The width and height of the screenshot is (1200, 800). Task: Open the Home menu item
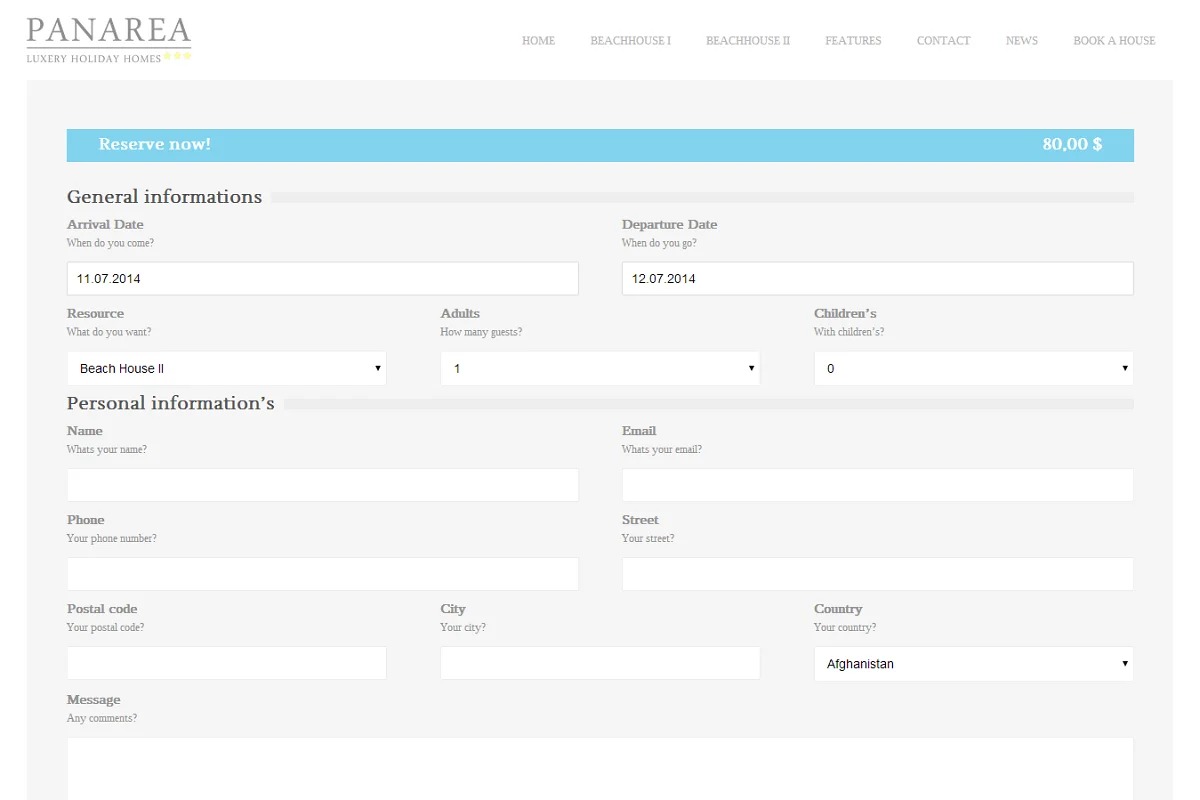pyautogui.click(x=538, y=41)
